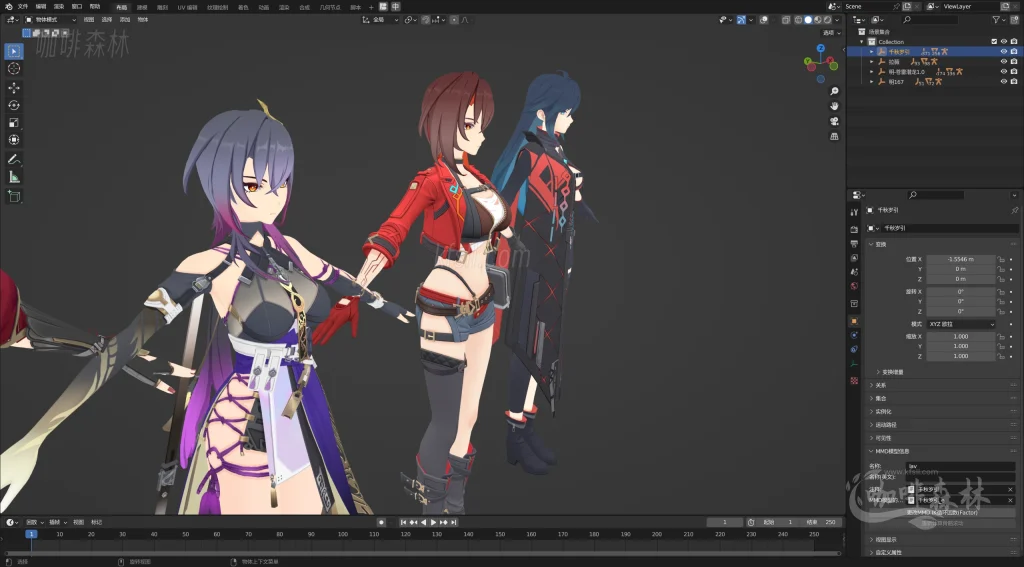
Task: Open the Texture properties checker tab
Action: 854,380
